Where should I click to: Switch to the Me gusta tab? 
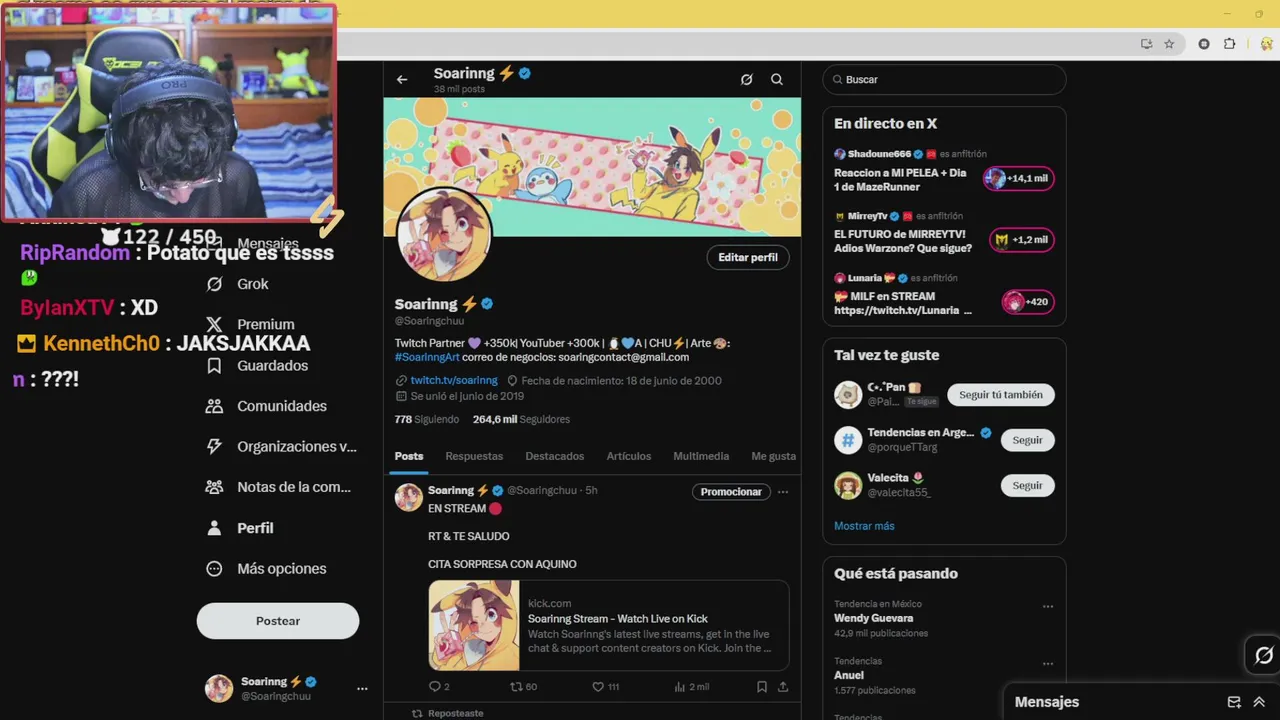[774, 456]
